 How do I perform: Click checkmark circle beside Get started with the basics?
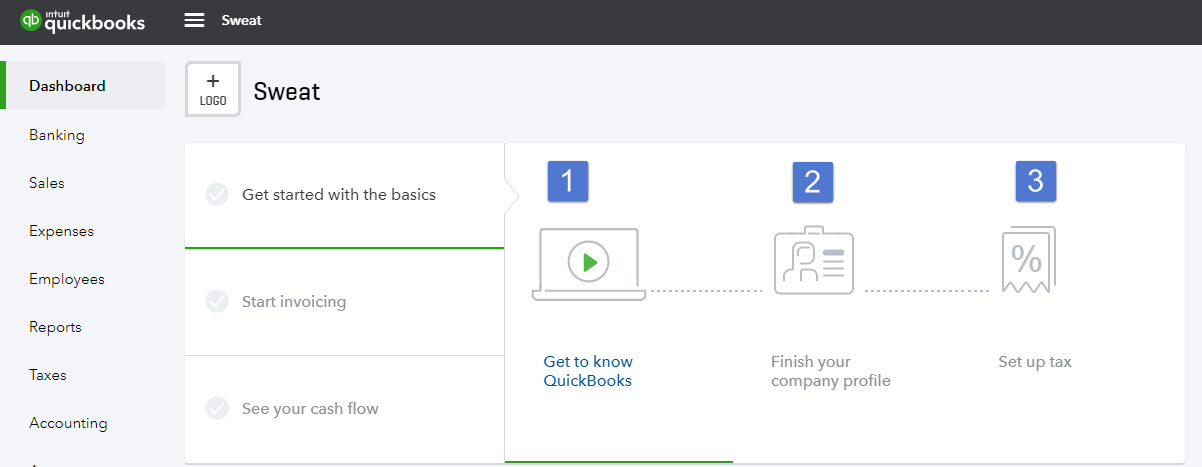click(x=217, y=194)
